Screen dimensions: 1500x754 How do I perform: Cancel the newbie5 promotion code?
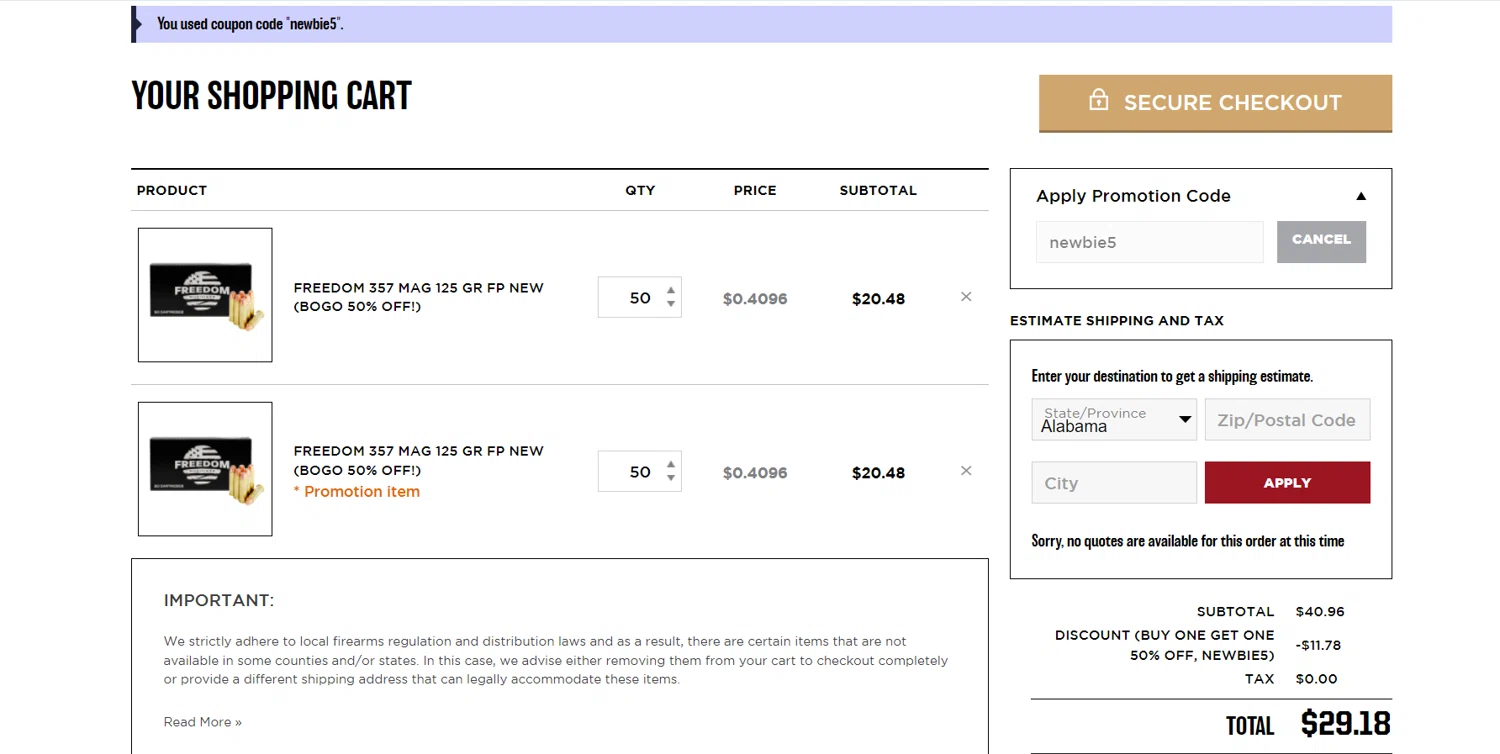tap(1321, 241)
